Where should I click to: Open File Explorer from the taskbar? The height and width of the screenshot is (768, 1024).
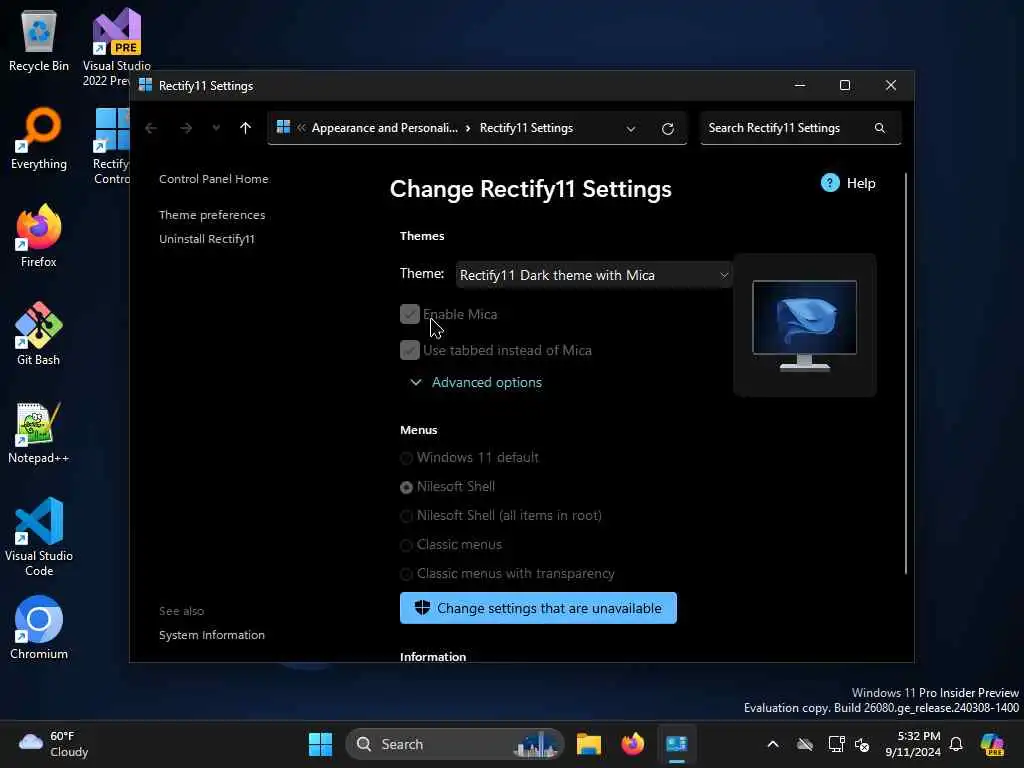588,744
